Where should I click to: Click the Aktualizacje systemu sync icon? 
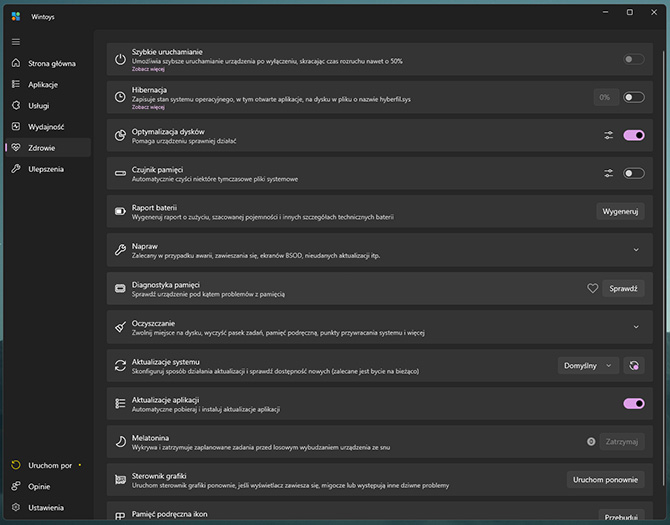point(120,366)
